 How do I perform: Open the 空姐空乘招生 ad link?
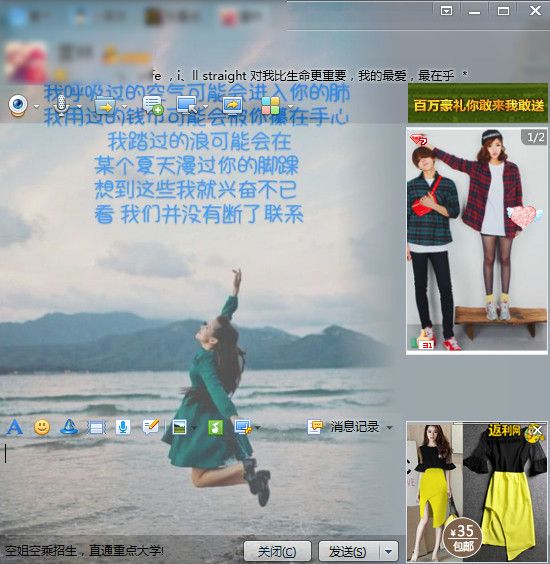(x=85, y=551)
